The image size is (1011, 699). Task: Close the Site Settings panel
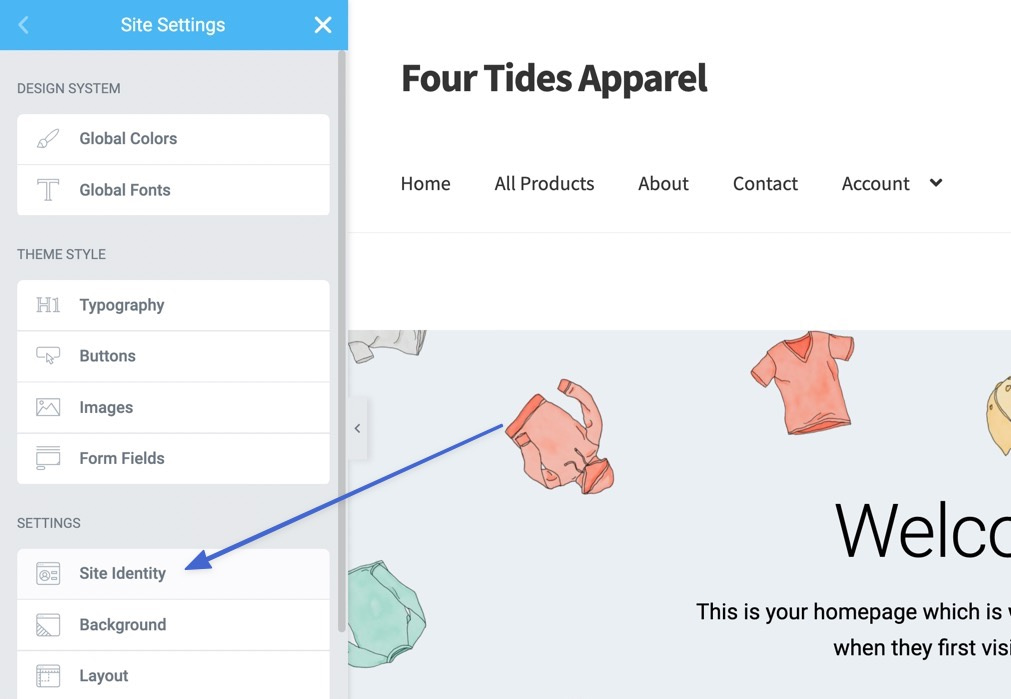pyautogui.click(x=323, y=25)
